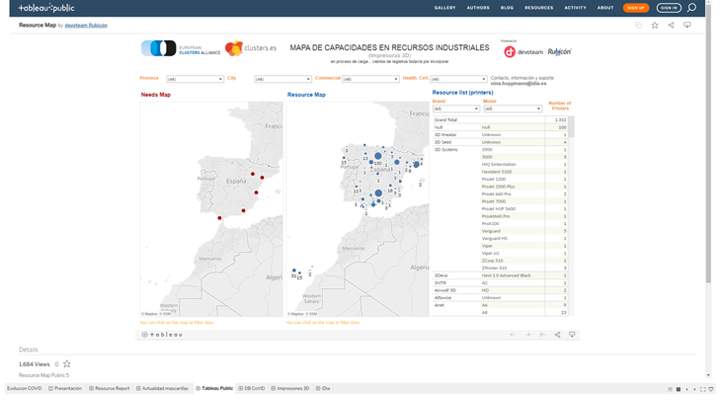Viewport: 720px width, 400px height.
Task: Open the Model filter dropdown
Action: tap(512, 108)
